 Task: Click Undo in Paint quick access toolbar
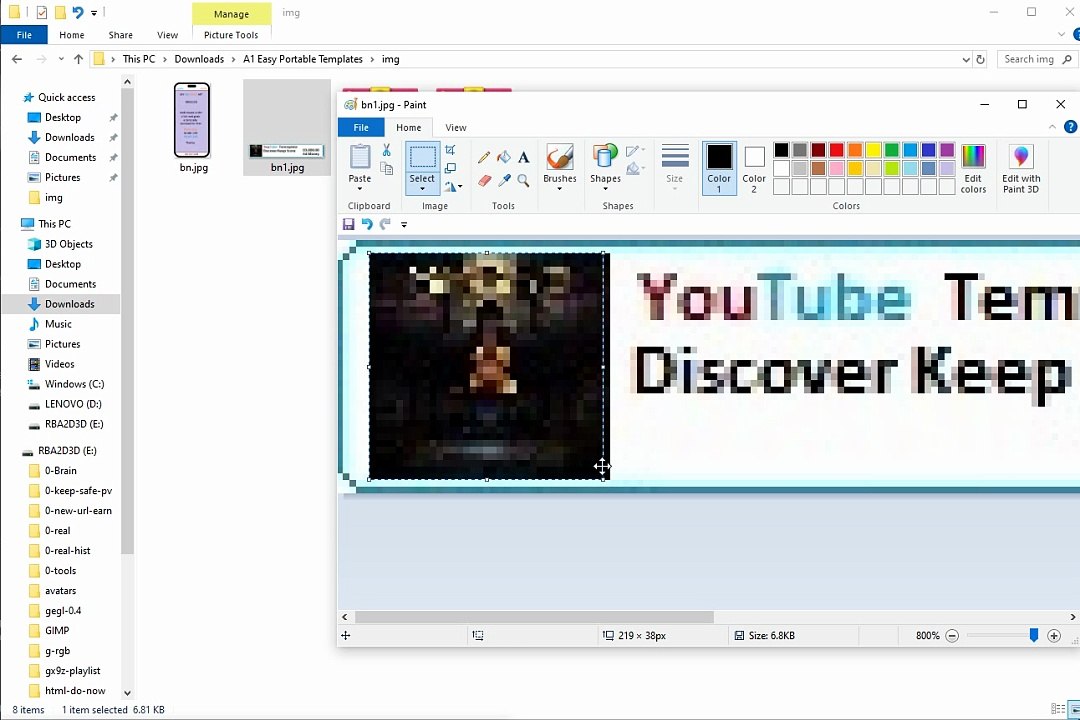click(366, 224)
